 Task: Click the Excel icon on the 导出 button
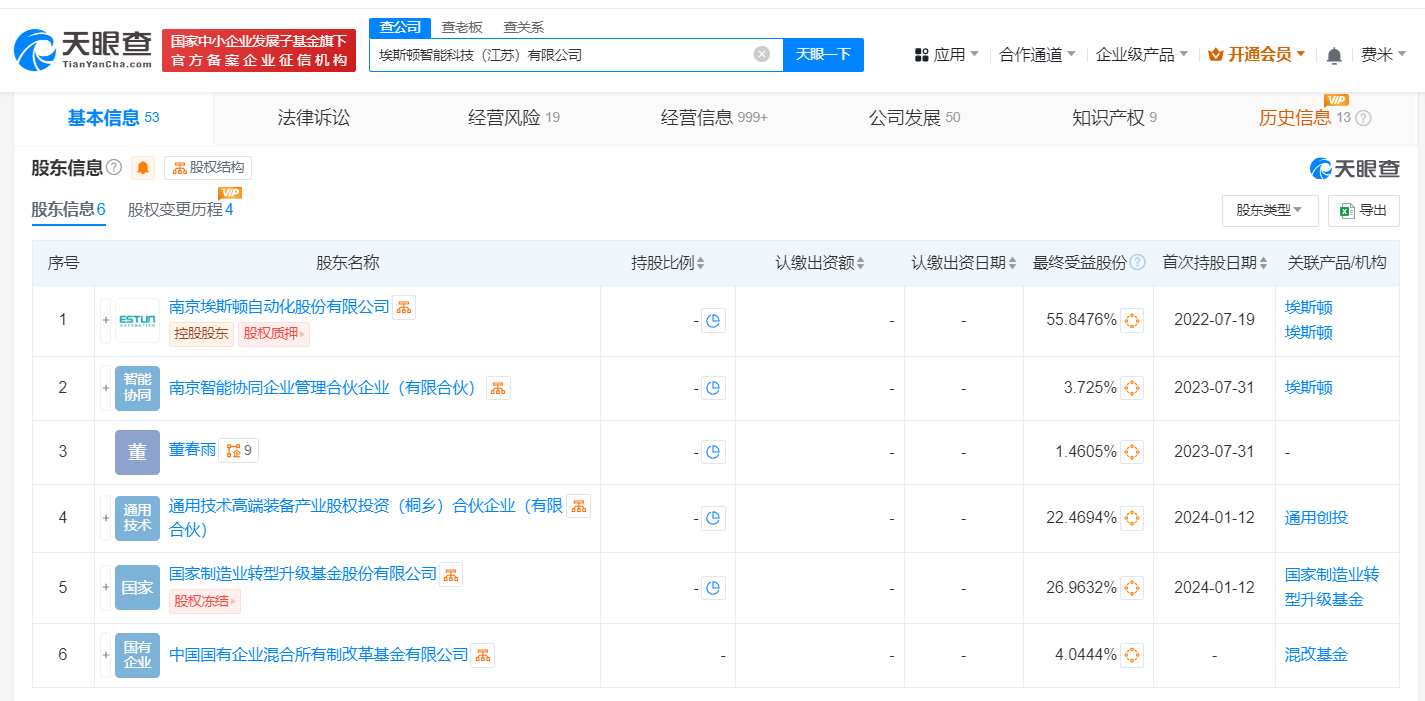tap(1345, 210)
